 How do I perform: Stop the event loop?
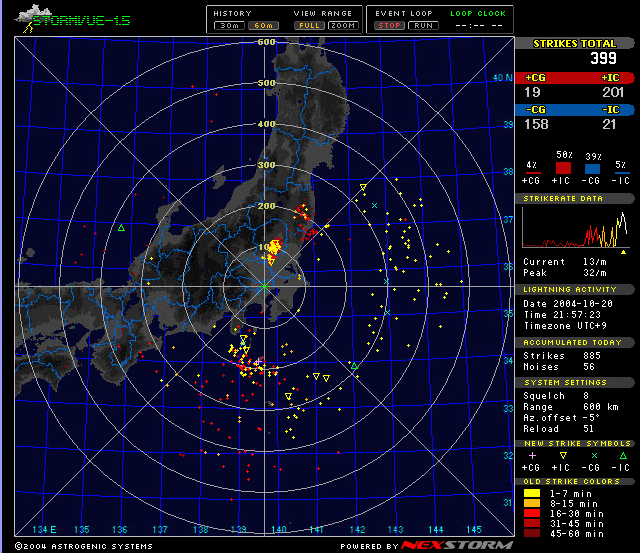tap(389, 26)
